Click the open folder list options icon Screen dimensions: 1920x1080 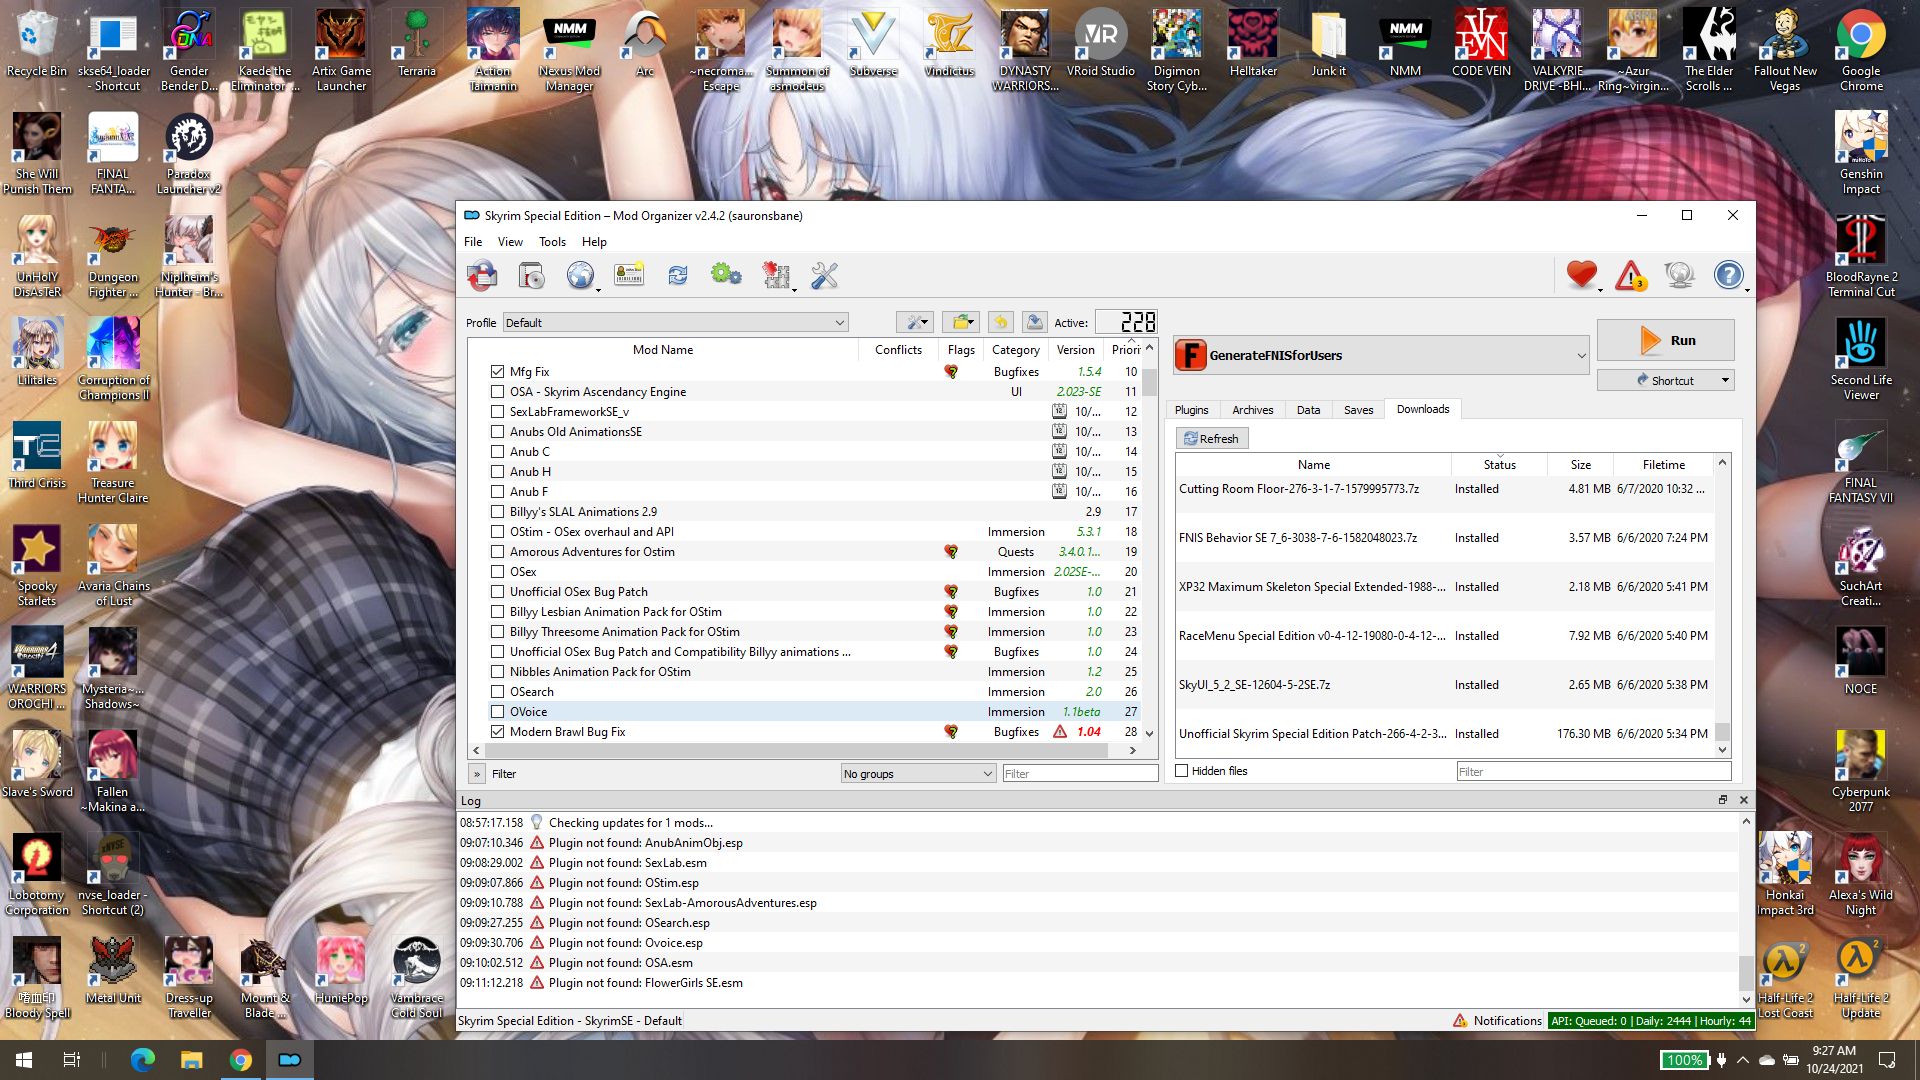pyautogui.click(x=961, y=322)
